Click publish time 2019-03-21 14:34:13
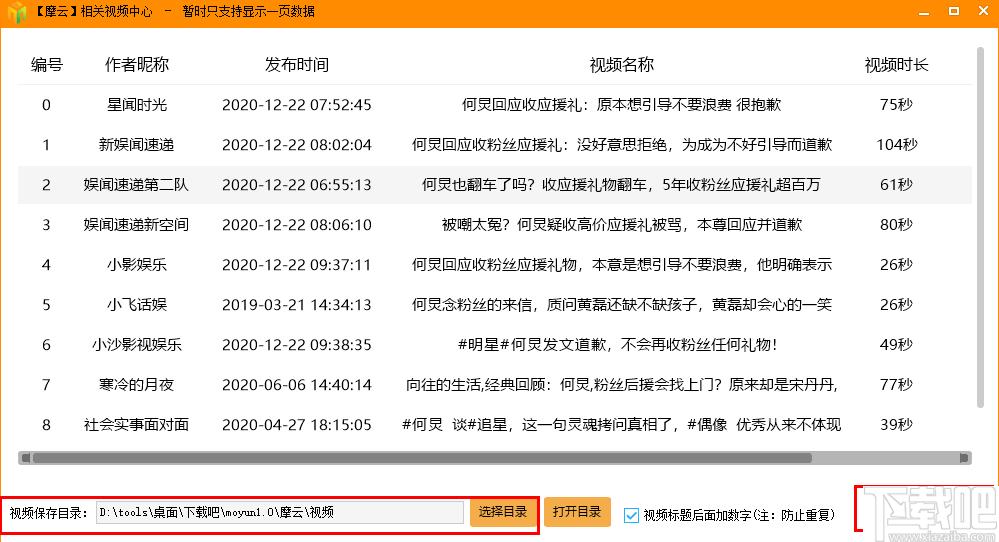 [297, 305]
